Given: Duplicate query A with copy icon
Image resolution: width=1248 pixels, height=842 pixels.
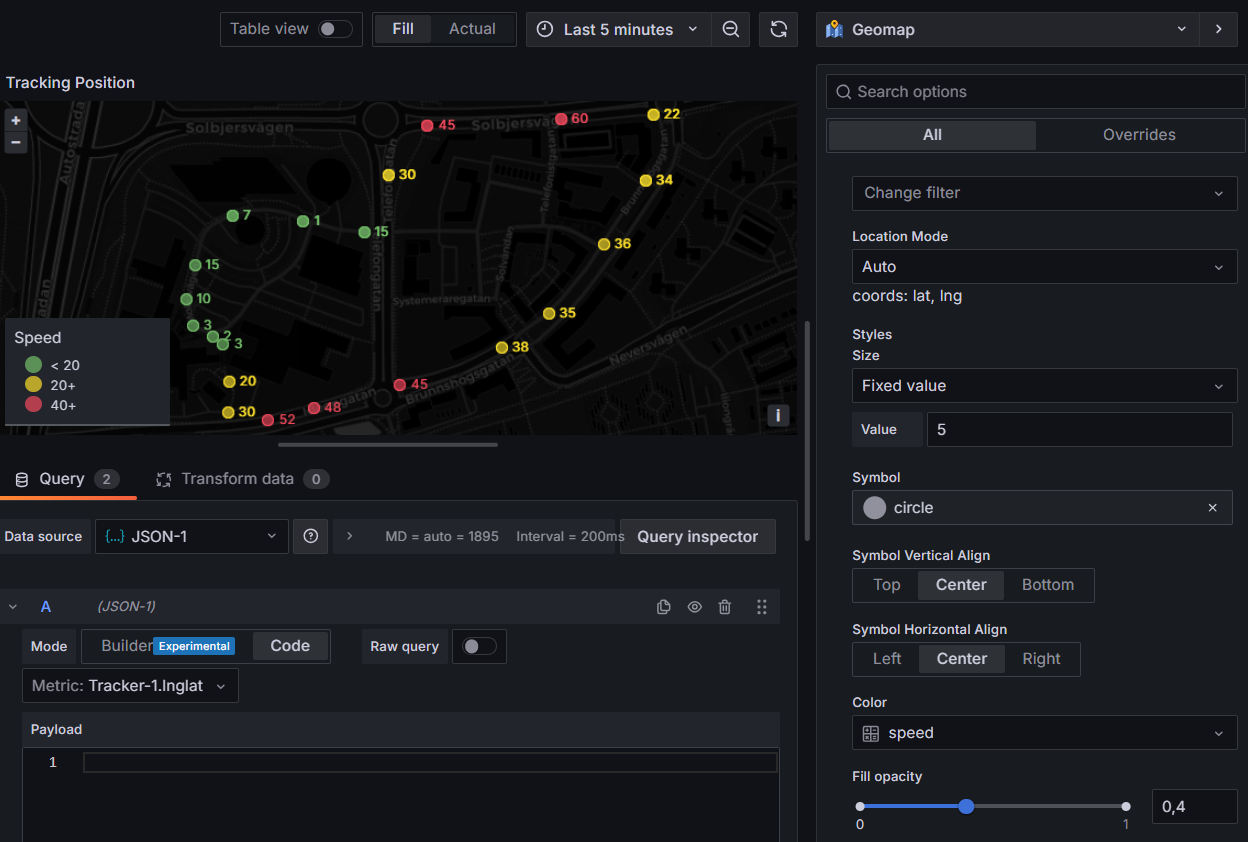Looking at the screenshot, I should [x=663, y=607].
